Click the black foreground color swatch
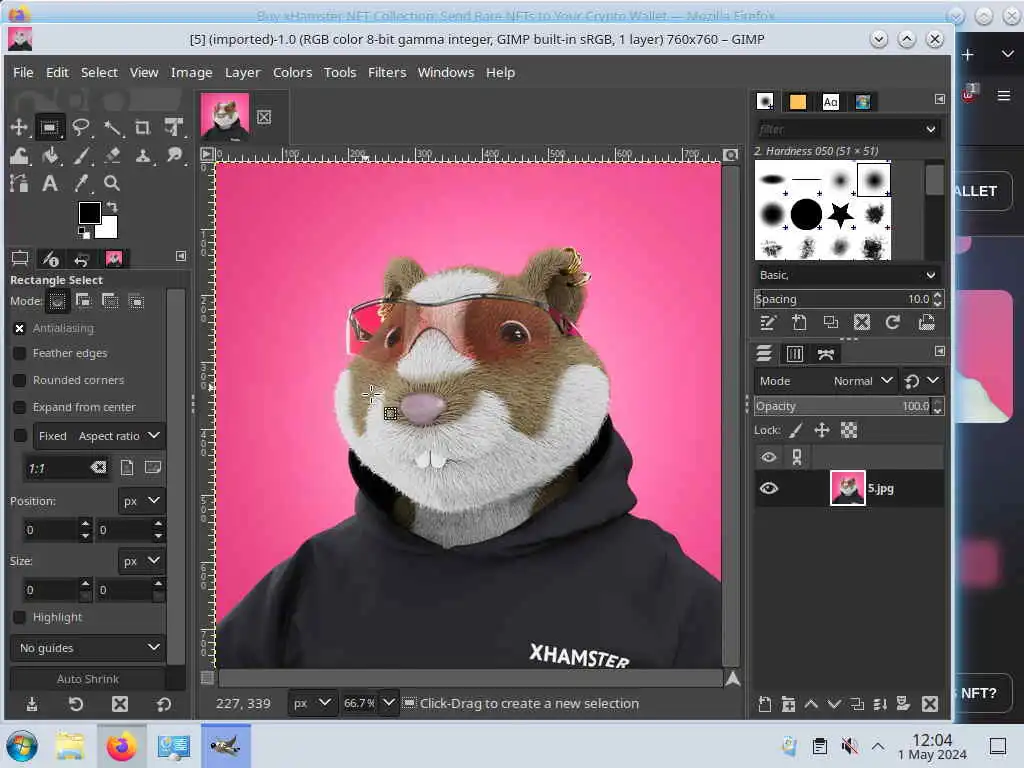Image resolution: width=1024 pixels, height=768 pixels. tap(88, 212)
